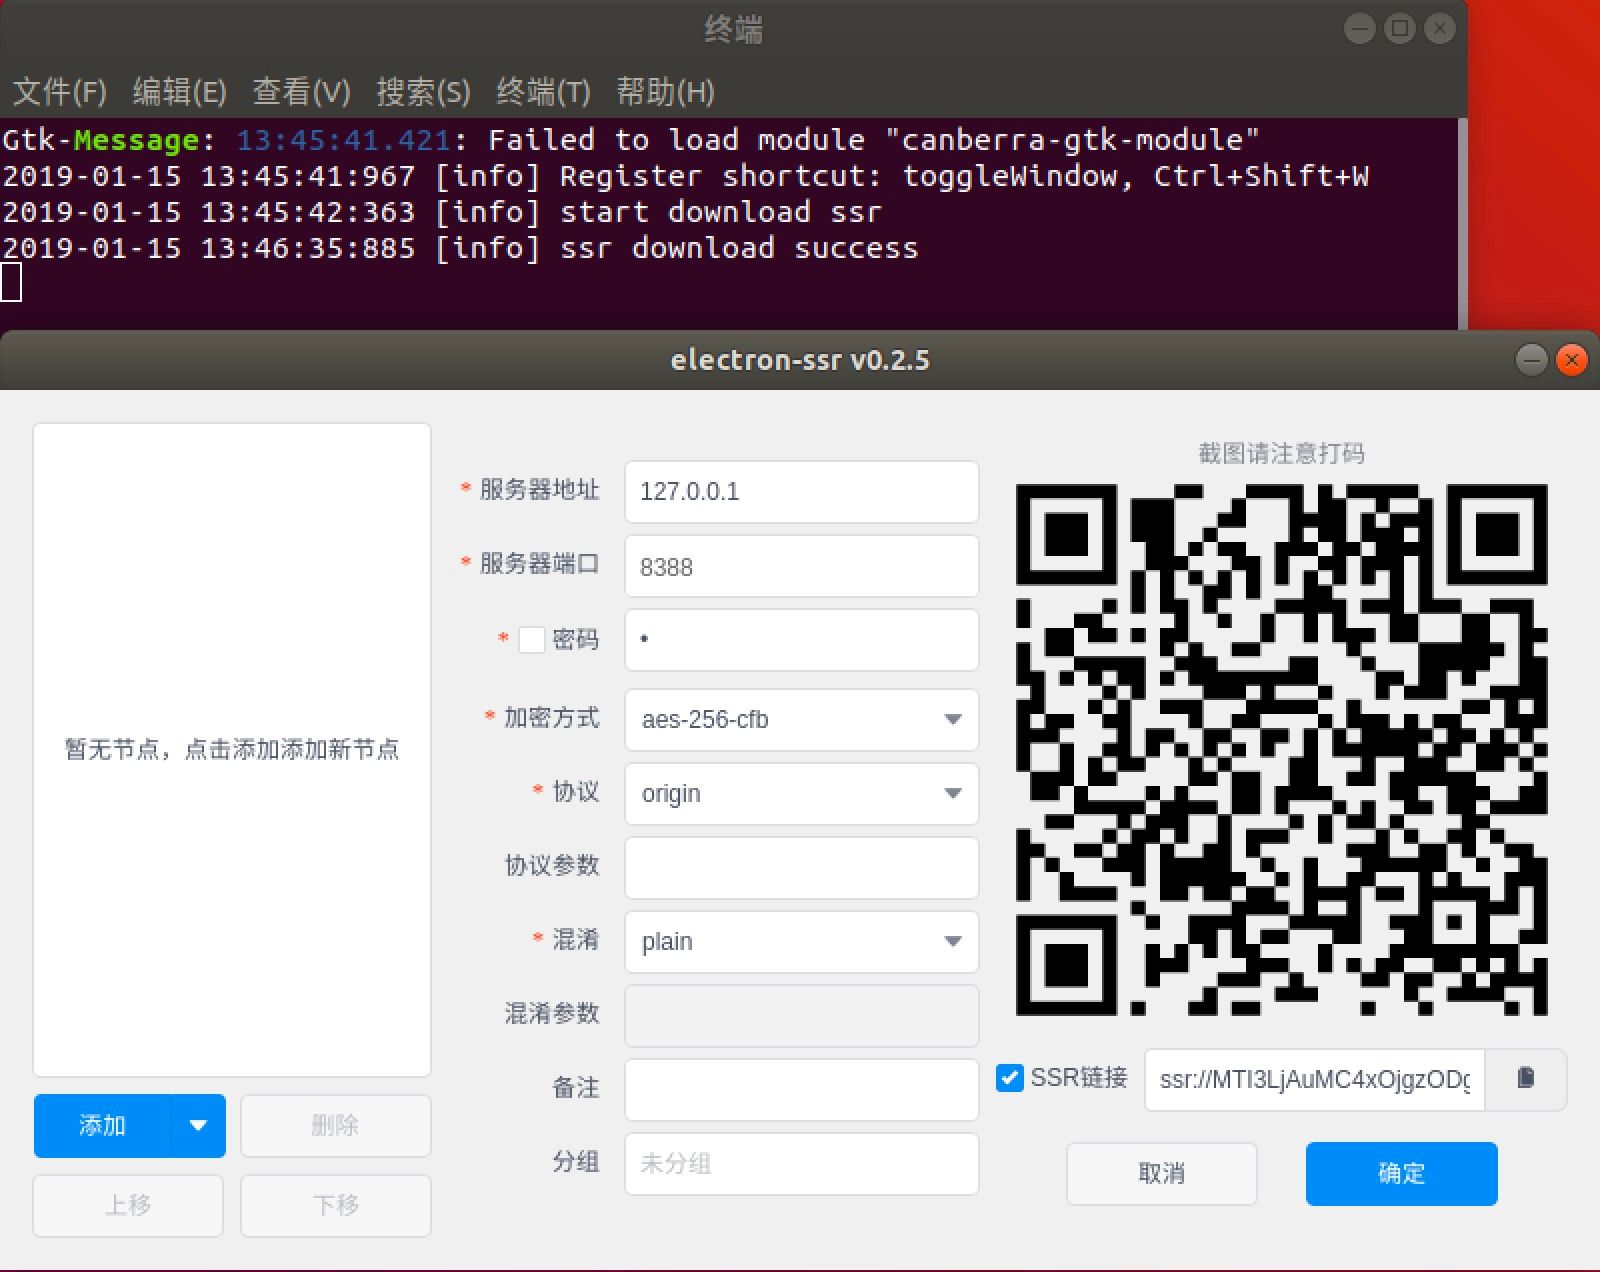Click the 备注 remarks input field
This screenshot has width=1600, height=1272.
pos(801,1090)
